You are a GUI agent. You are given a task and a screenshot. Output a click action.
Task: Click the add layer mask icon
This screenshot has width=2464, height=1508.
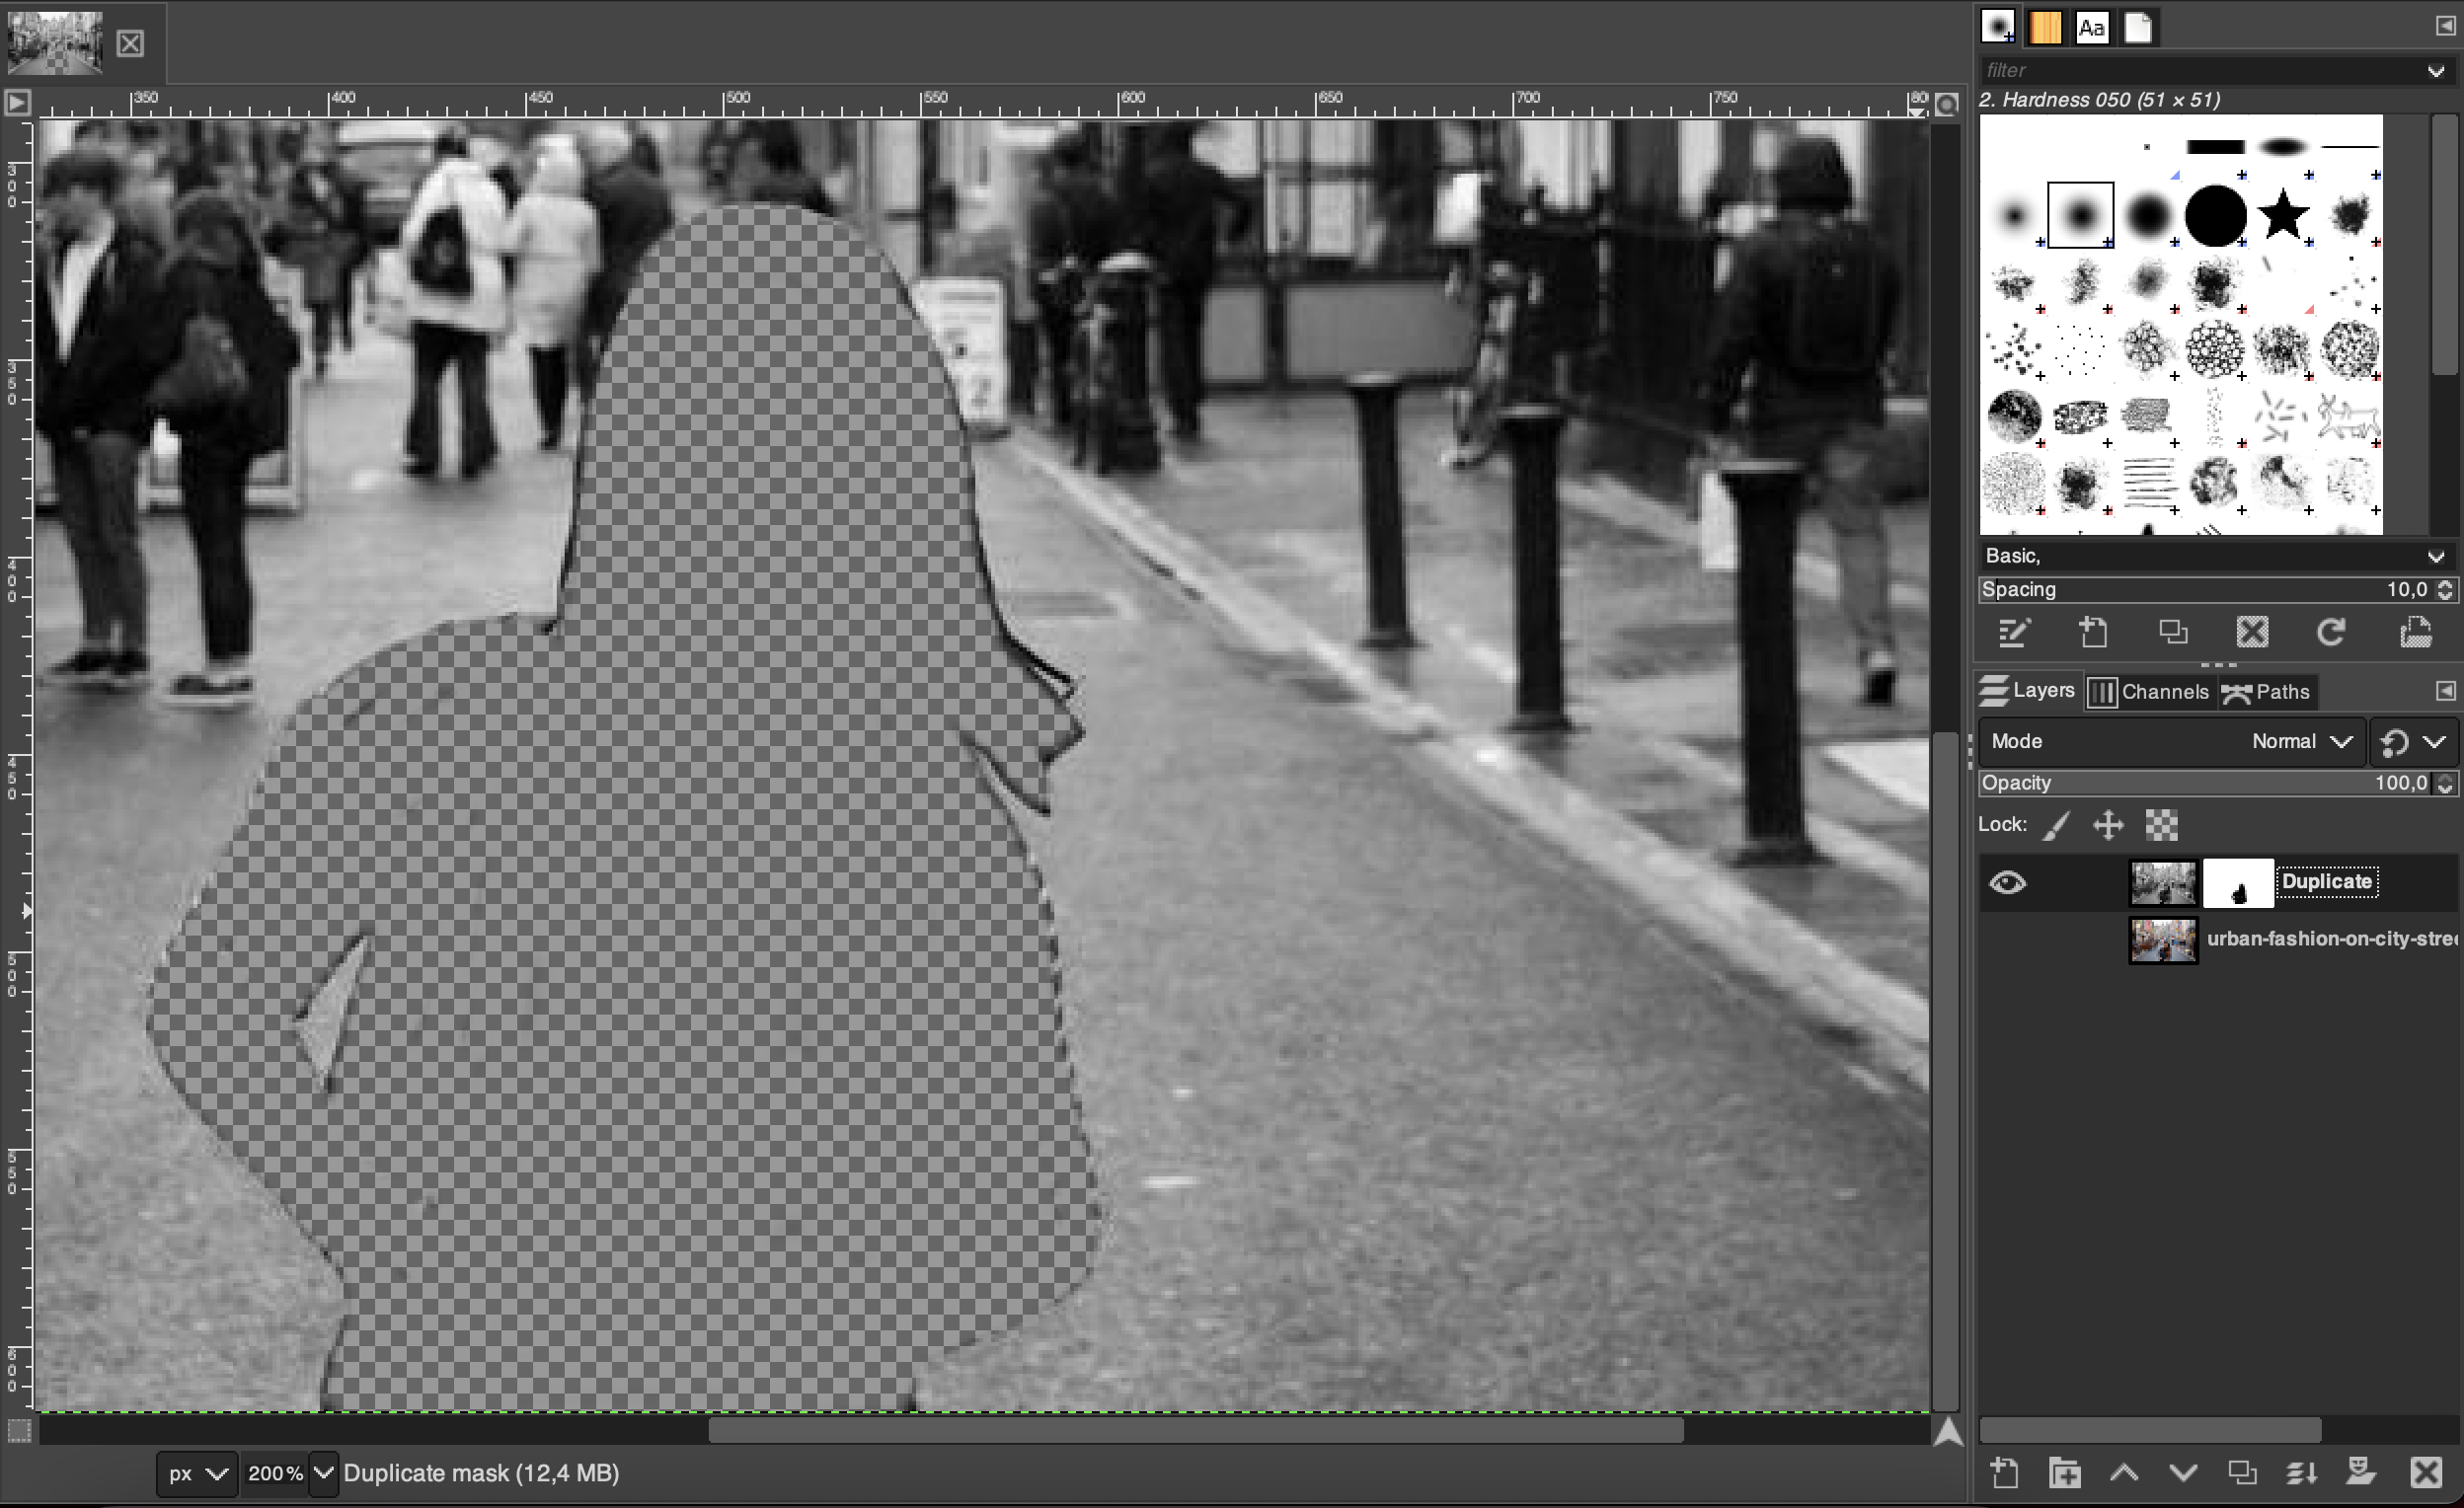tap(2360, 1472)
